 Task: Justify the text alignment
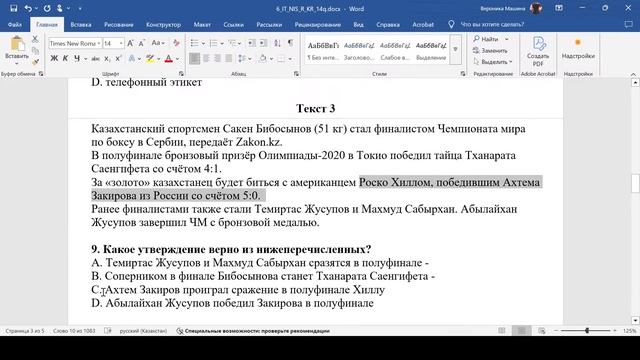click(229, 59)
